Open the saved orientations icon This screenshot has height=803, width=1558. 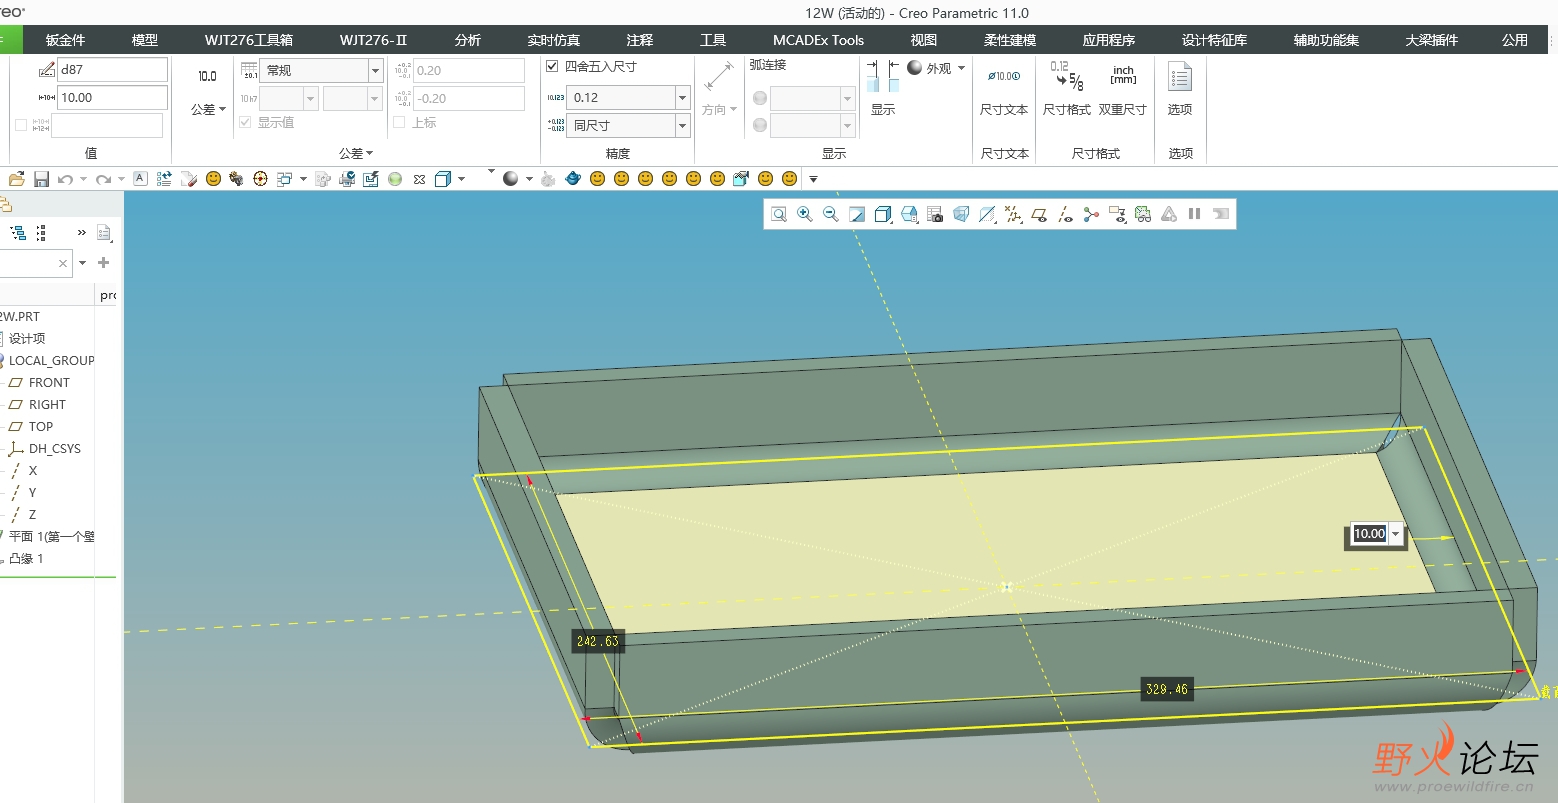pos(909,214)
